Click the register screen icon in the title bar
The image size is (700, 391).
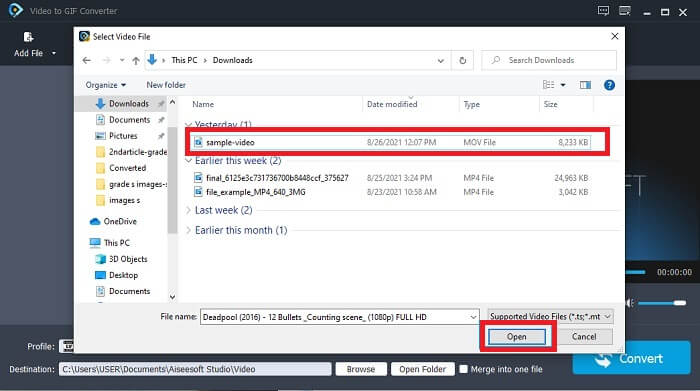(625, 11)
